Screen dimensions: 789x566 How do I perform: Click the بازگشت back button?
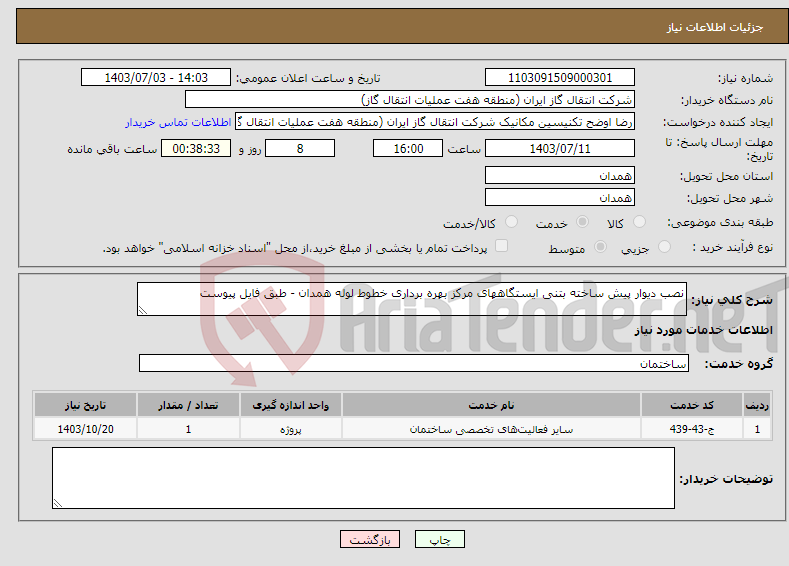pyautogui.click(x=370, y=539)
